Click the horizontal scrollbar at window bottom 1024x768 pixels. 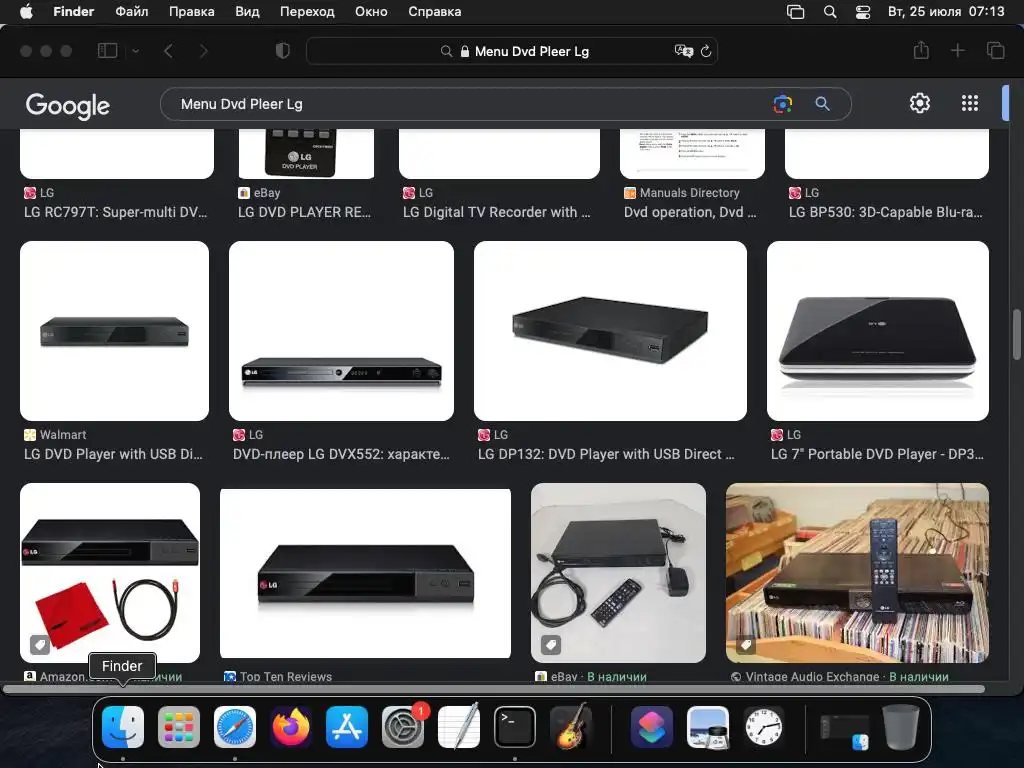pos(493,689)
